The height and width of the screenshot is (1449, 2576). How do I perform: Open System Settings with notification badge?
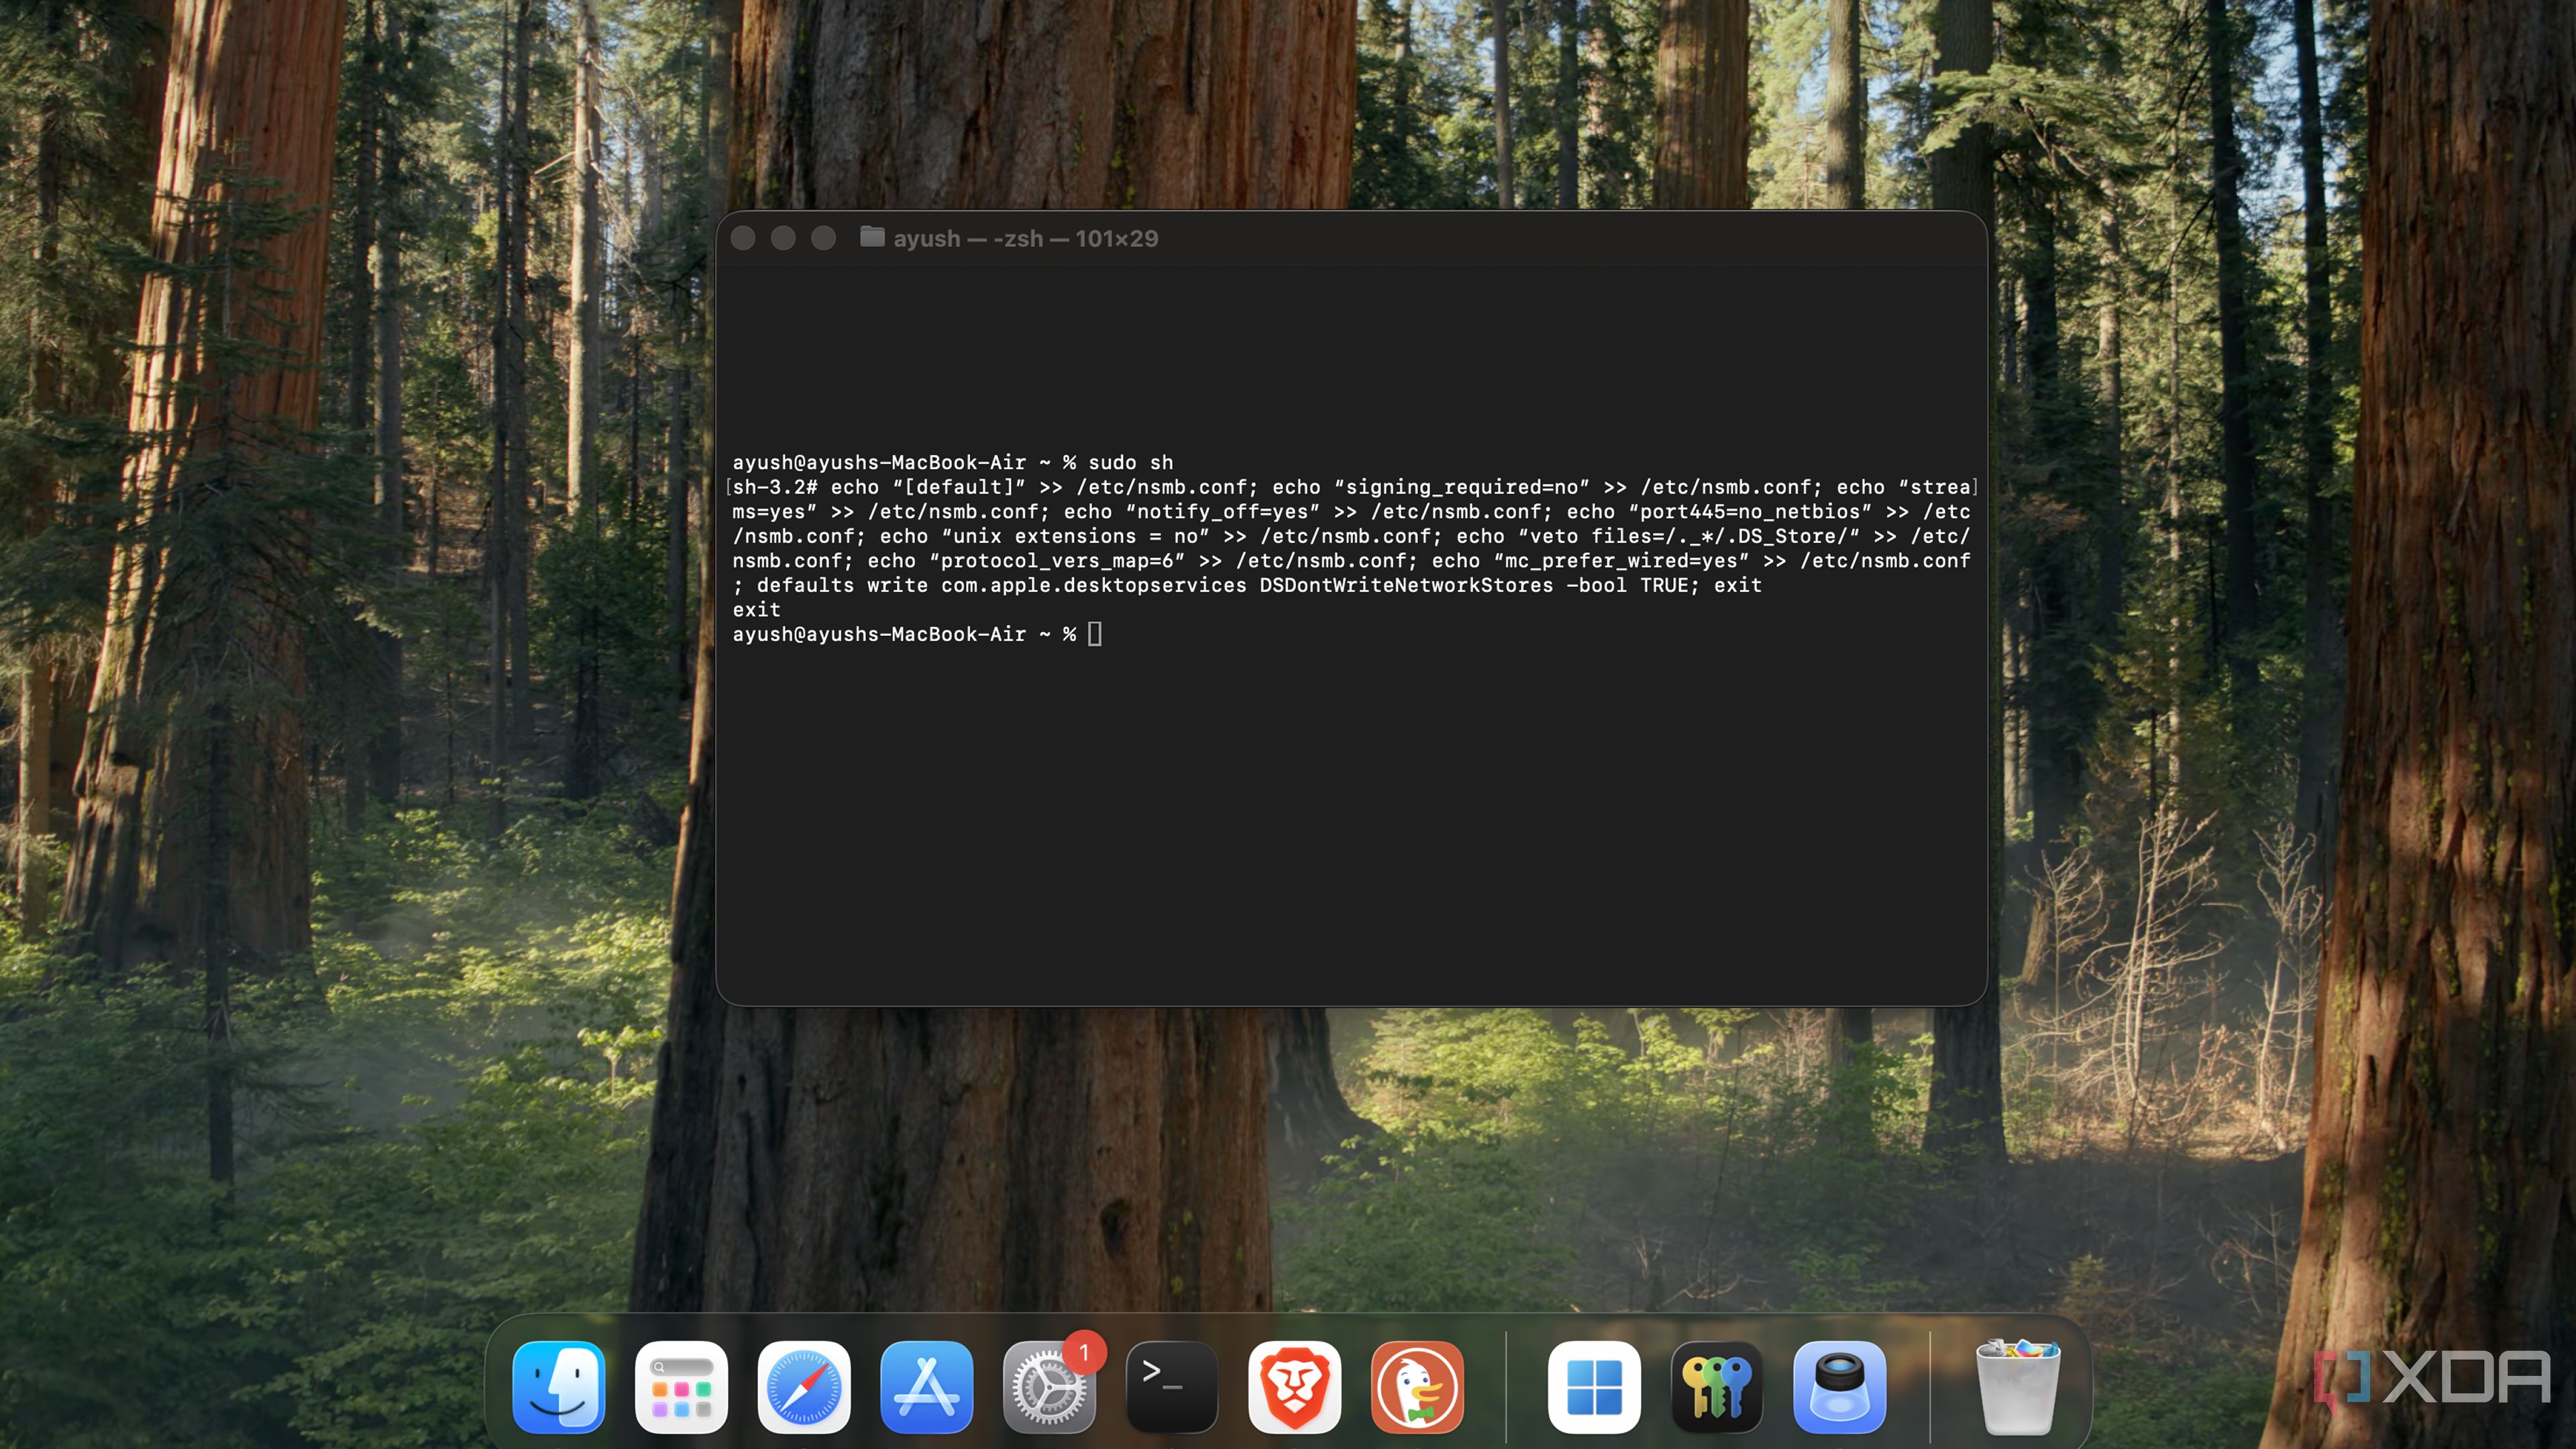click(x=1049, y=1387)
